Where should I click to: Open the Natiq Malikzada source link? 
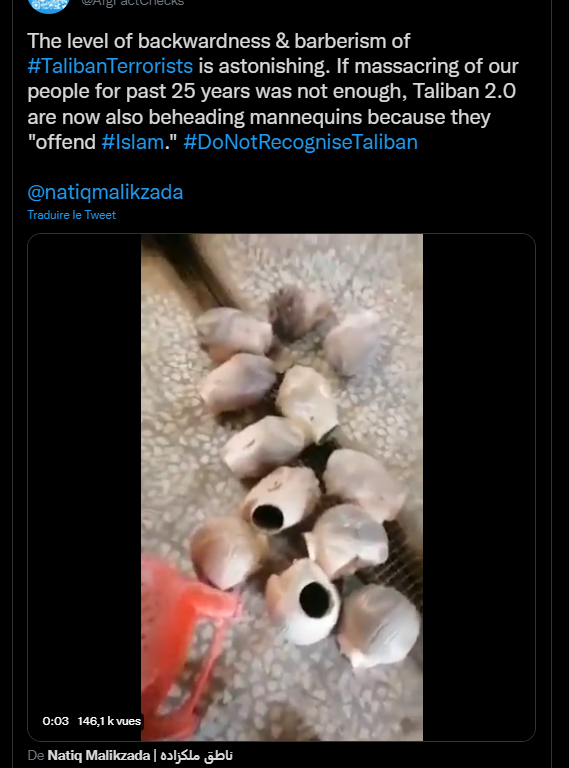pyautogui.click(x=98, y=755)
